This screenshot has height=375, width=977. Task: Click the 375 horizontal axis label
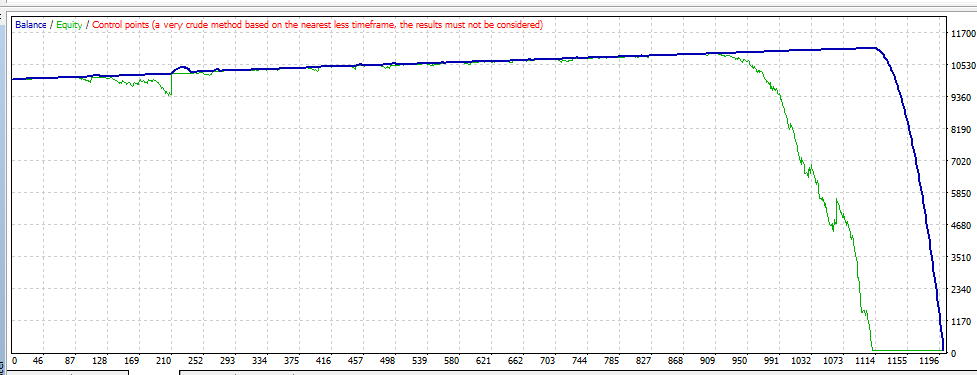click(x=292, y=361)
